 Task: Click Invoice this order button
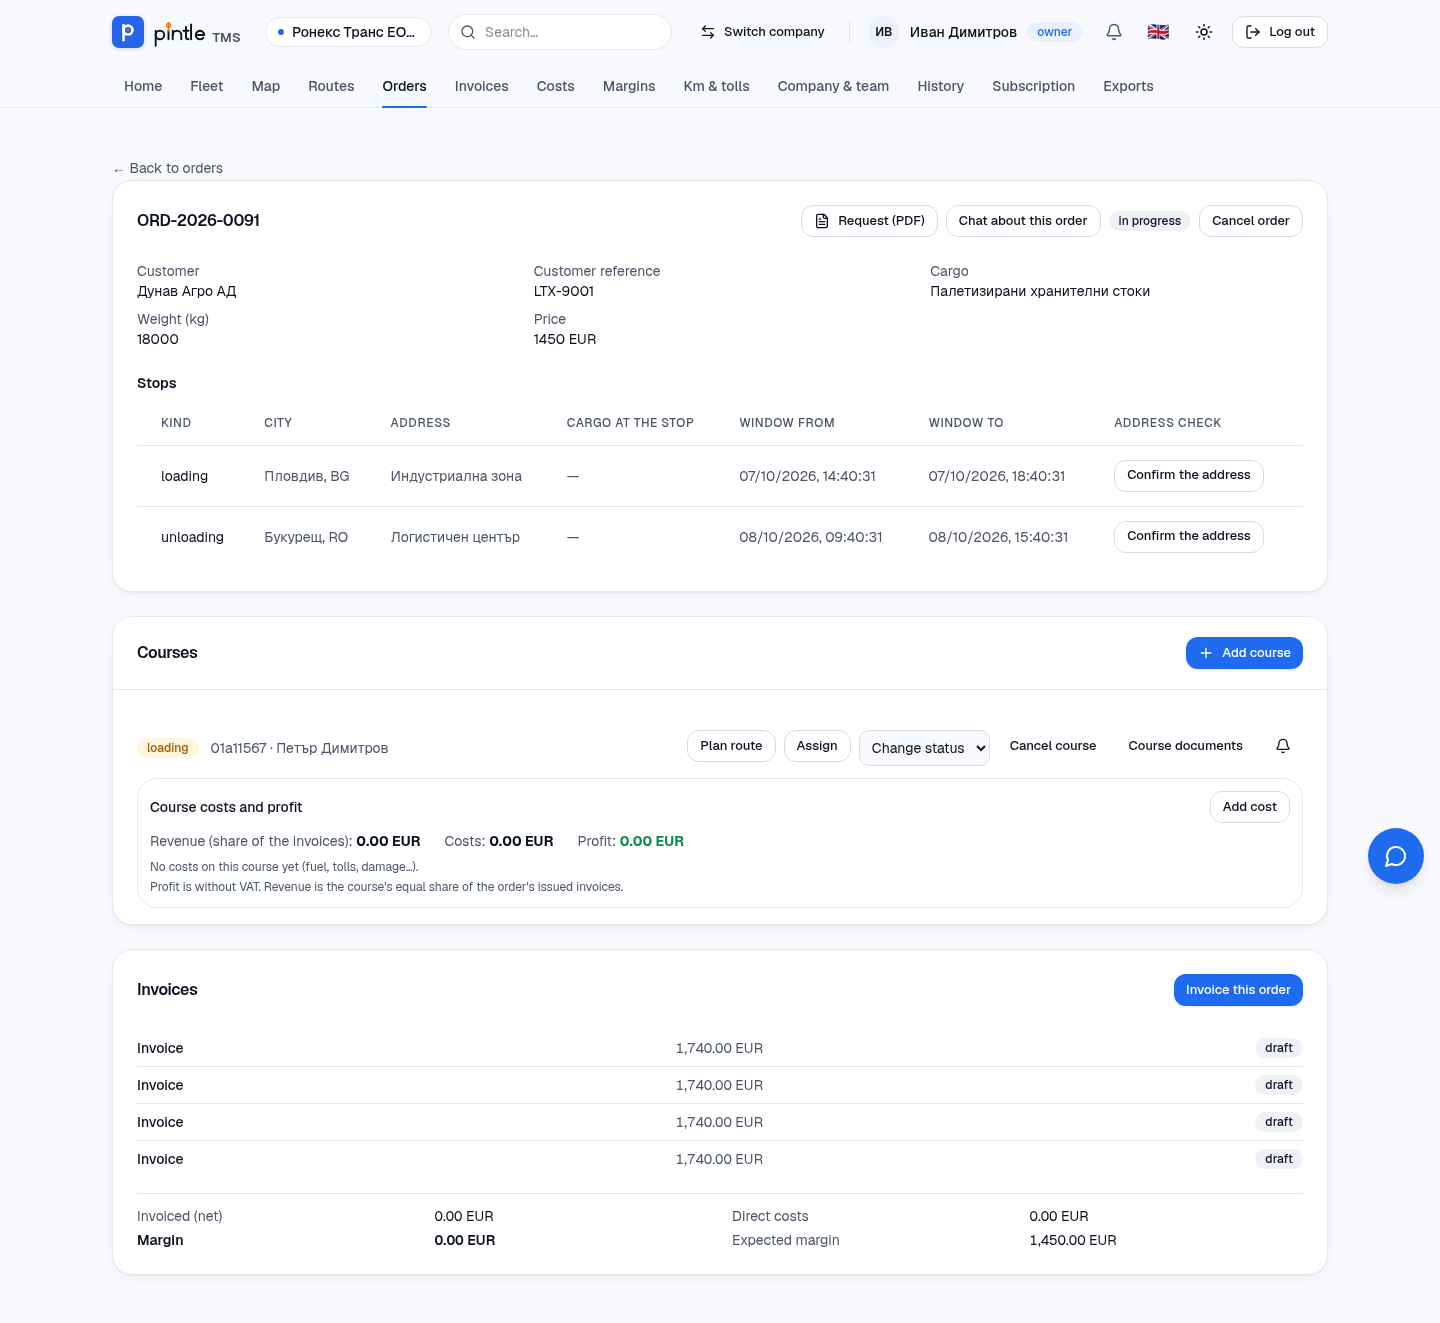coord(1238,990)
